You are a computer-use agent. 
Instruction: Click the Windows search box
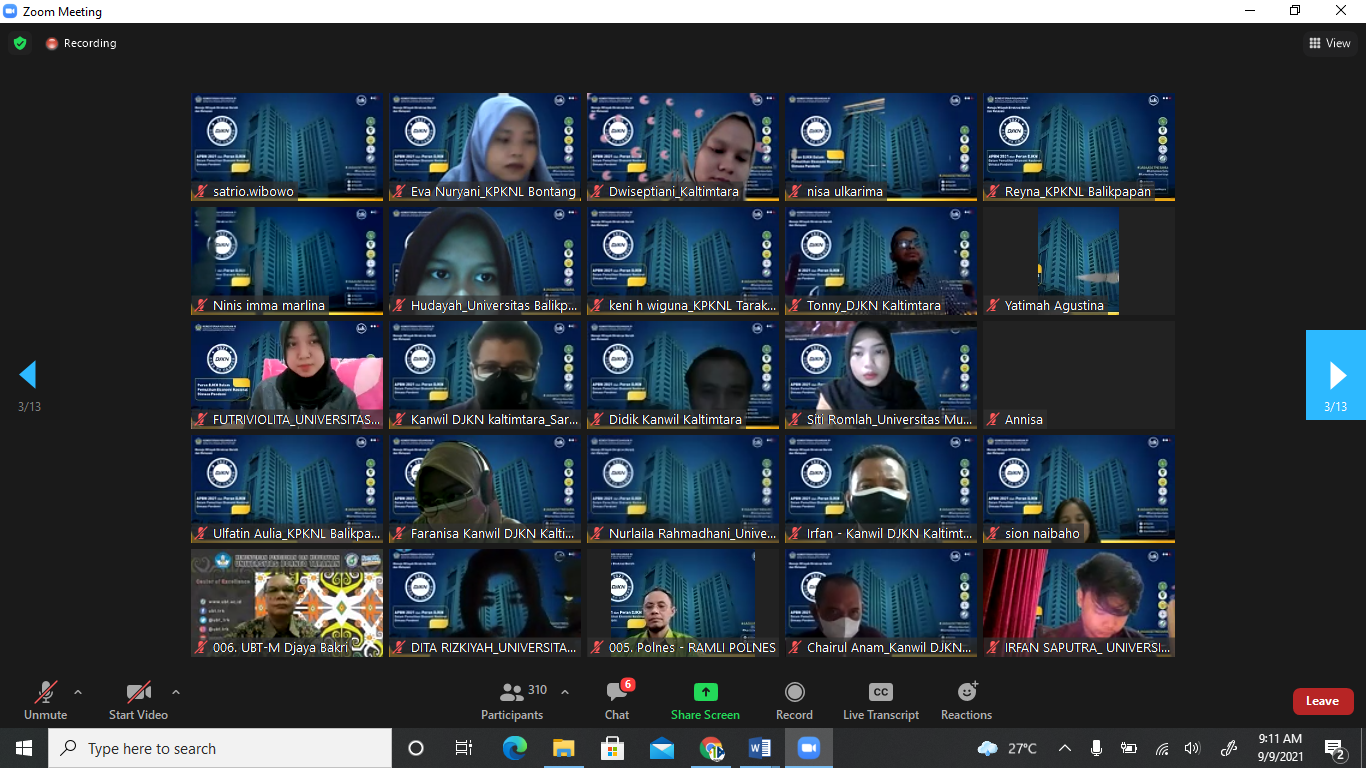(220, 748)
